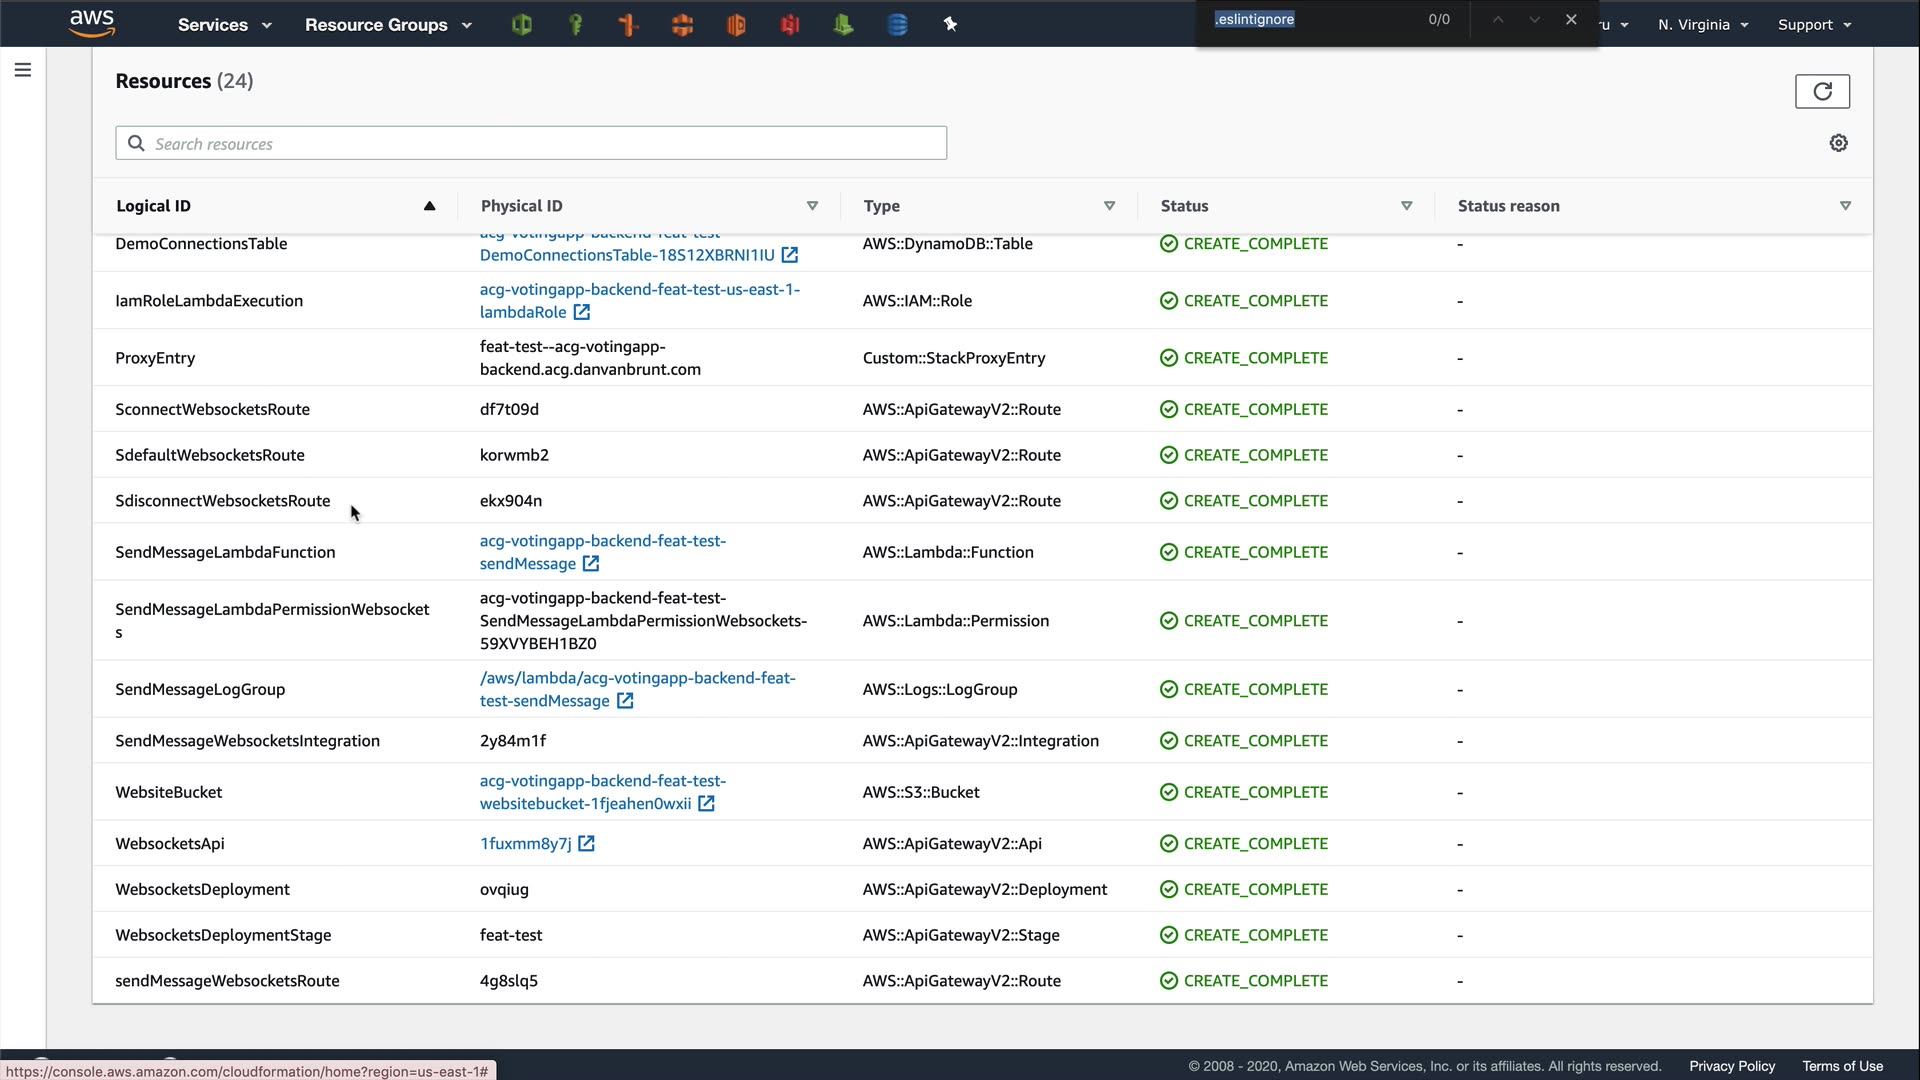The height and width of the screenshot is (1080, 1920).
Task: Click external link icon next to sendMessage function
Action: tap(591, 564)
